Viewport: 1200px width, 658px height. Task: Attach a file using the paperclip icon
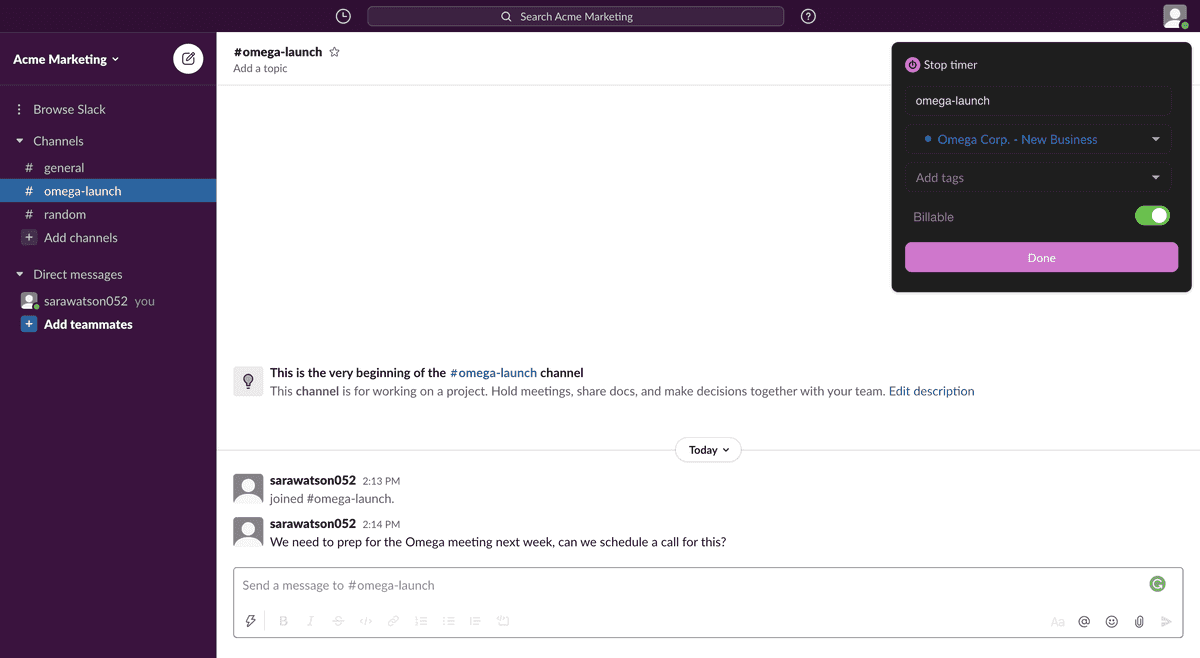tap(1138, 621)
